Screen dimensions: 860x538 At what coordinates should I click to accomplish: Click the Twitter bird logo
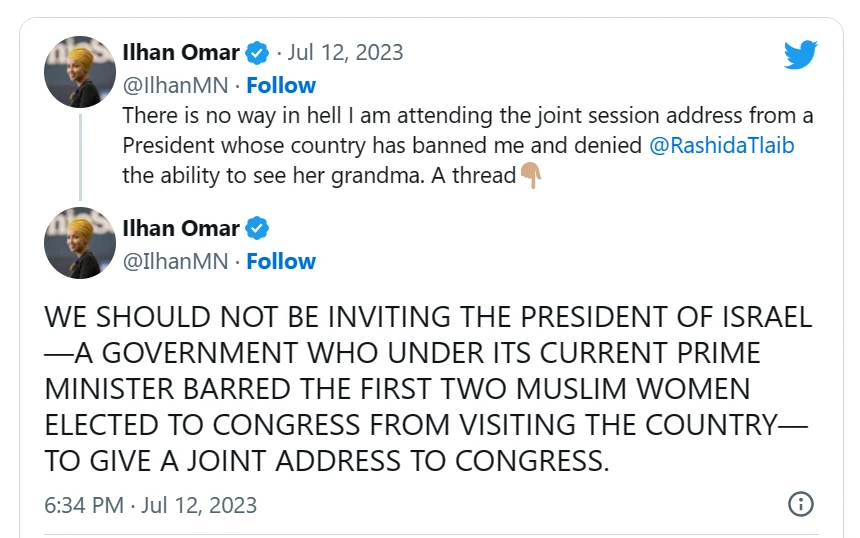pyautogui.click(x=800, y=54)
